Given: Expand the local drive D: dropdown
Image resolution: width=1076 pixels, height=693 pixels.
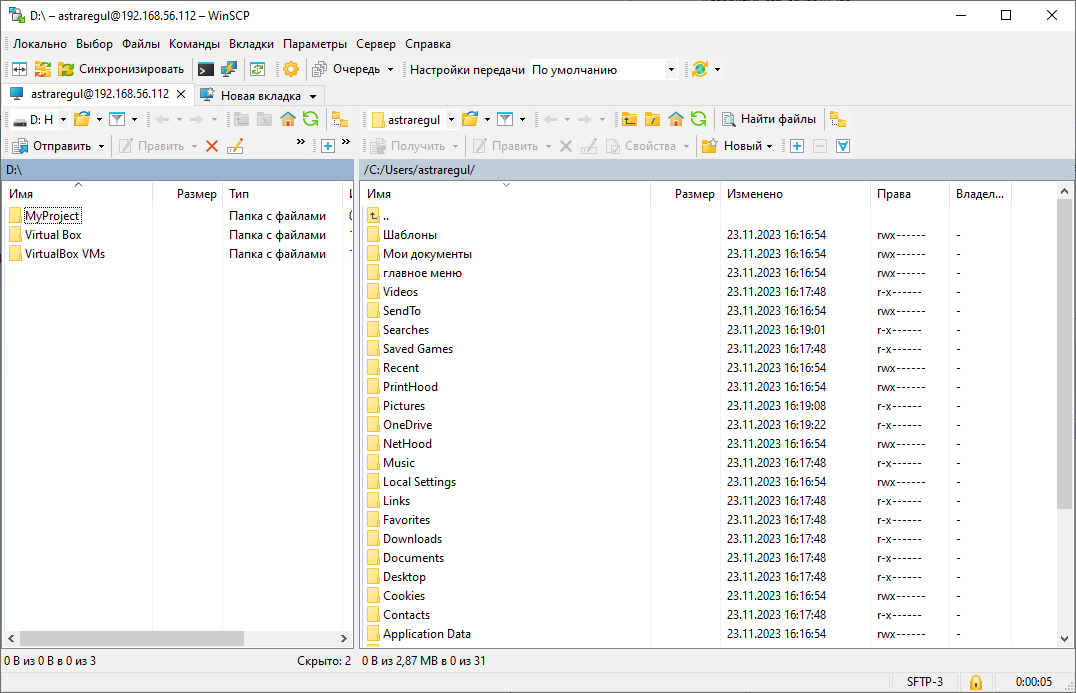Looking at the screenshot, I should click(x=63, y=120).
